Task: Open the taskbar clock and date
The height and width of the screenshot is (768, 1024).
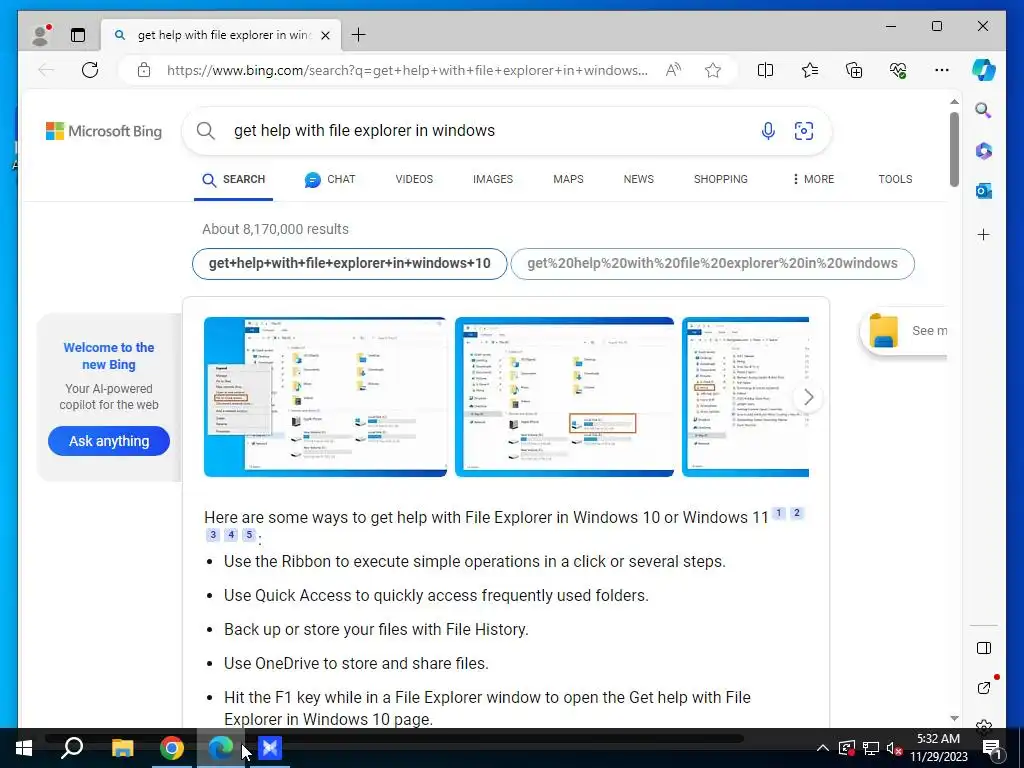Action: click(x=938, y=748)
